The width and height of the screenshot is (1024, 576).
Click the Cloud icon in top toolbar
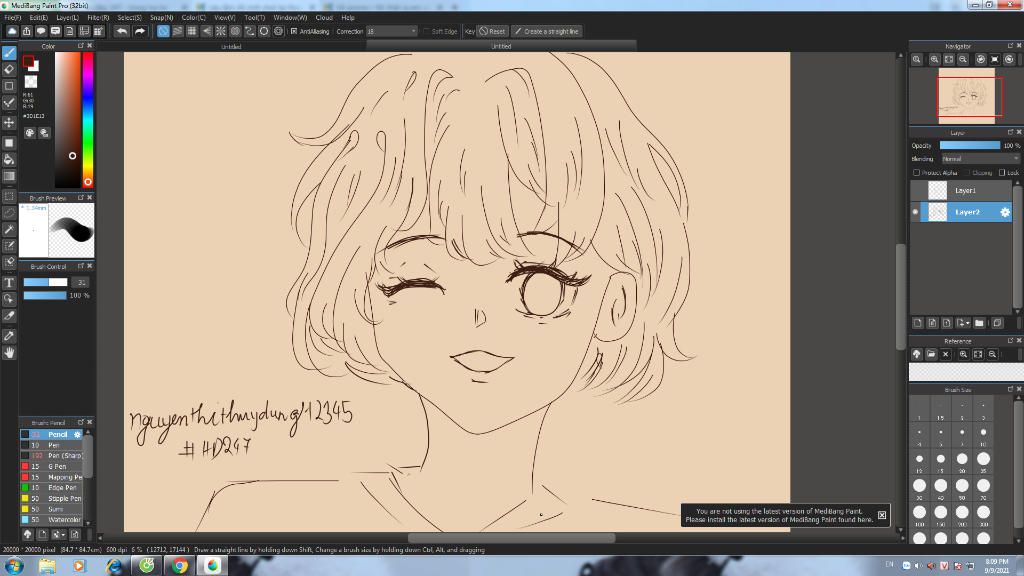12,31
